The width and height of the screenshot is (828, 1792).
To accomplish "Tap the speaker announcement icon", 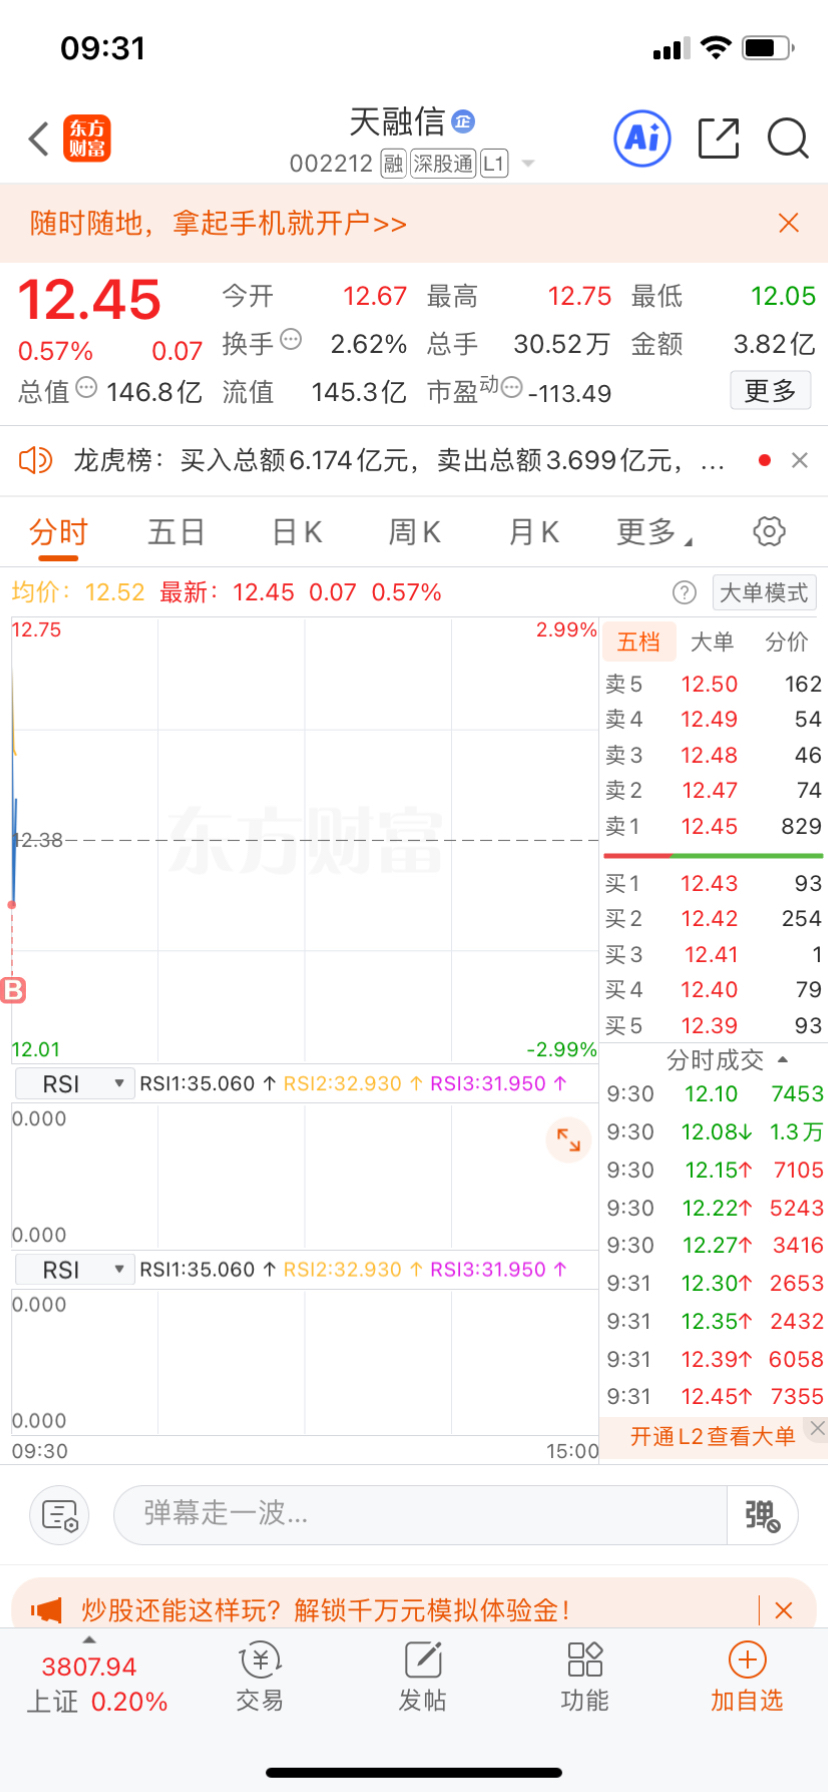I will click(x=35, y=460).
